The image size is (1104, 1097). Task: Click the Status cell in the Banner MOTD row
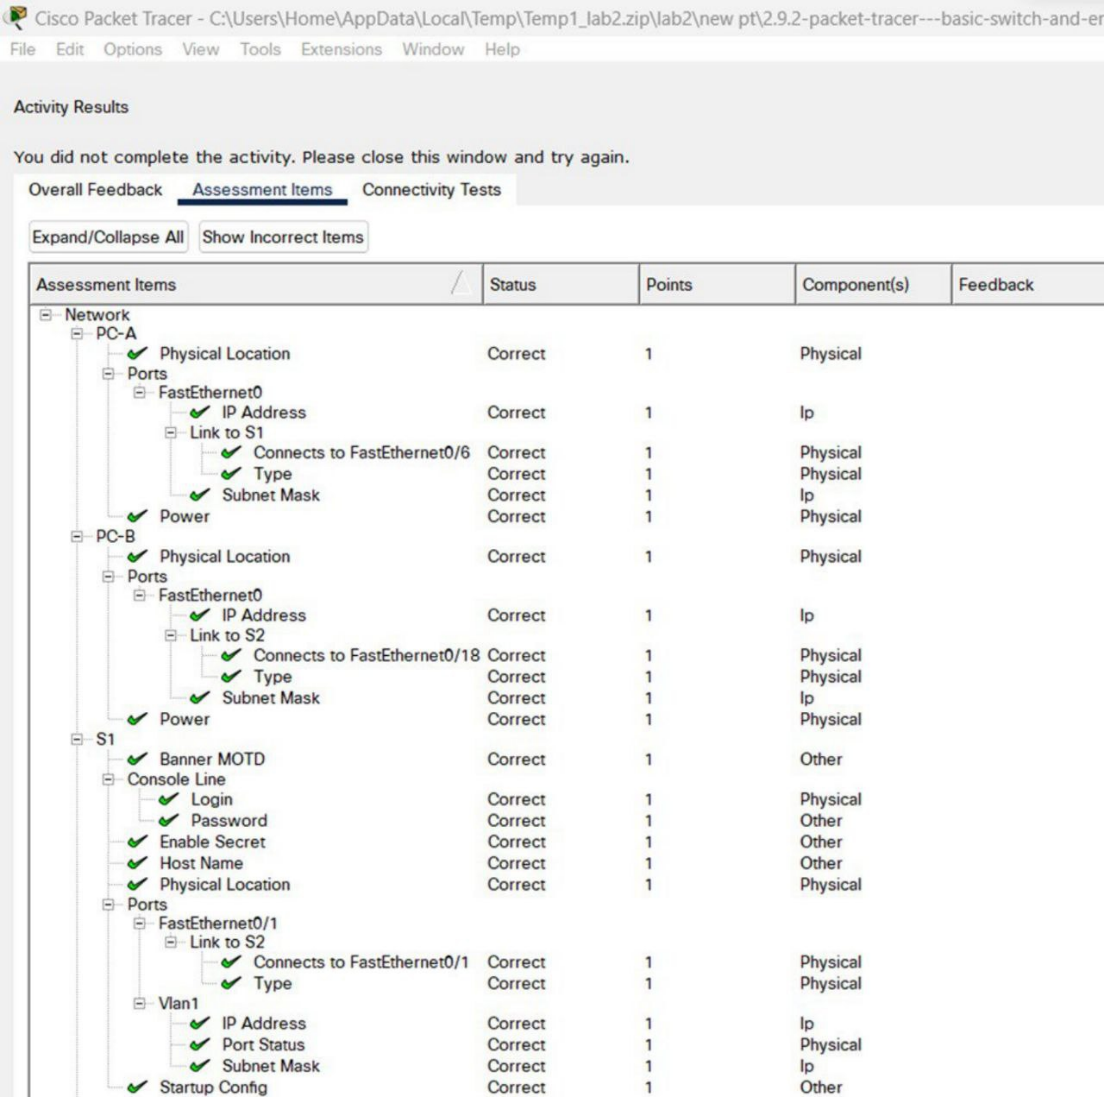pos(516,760)
